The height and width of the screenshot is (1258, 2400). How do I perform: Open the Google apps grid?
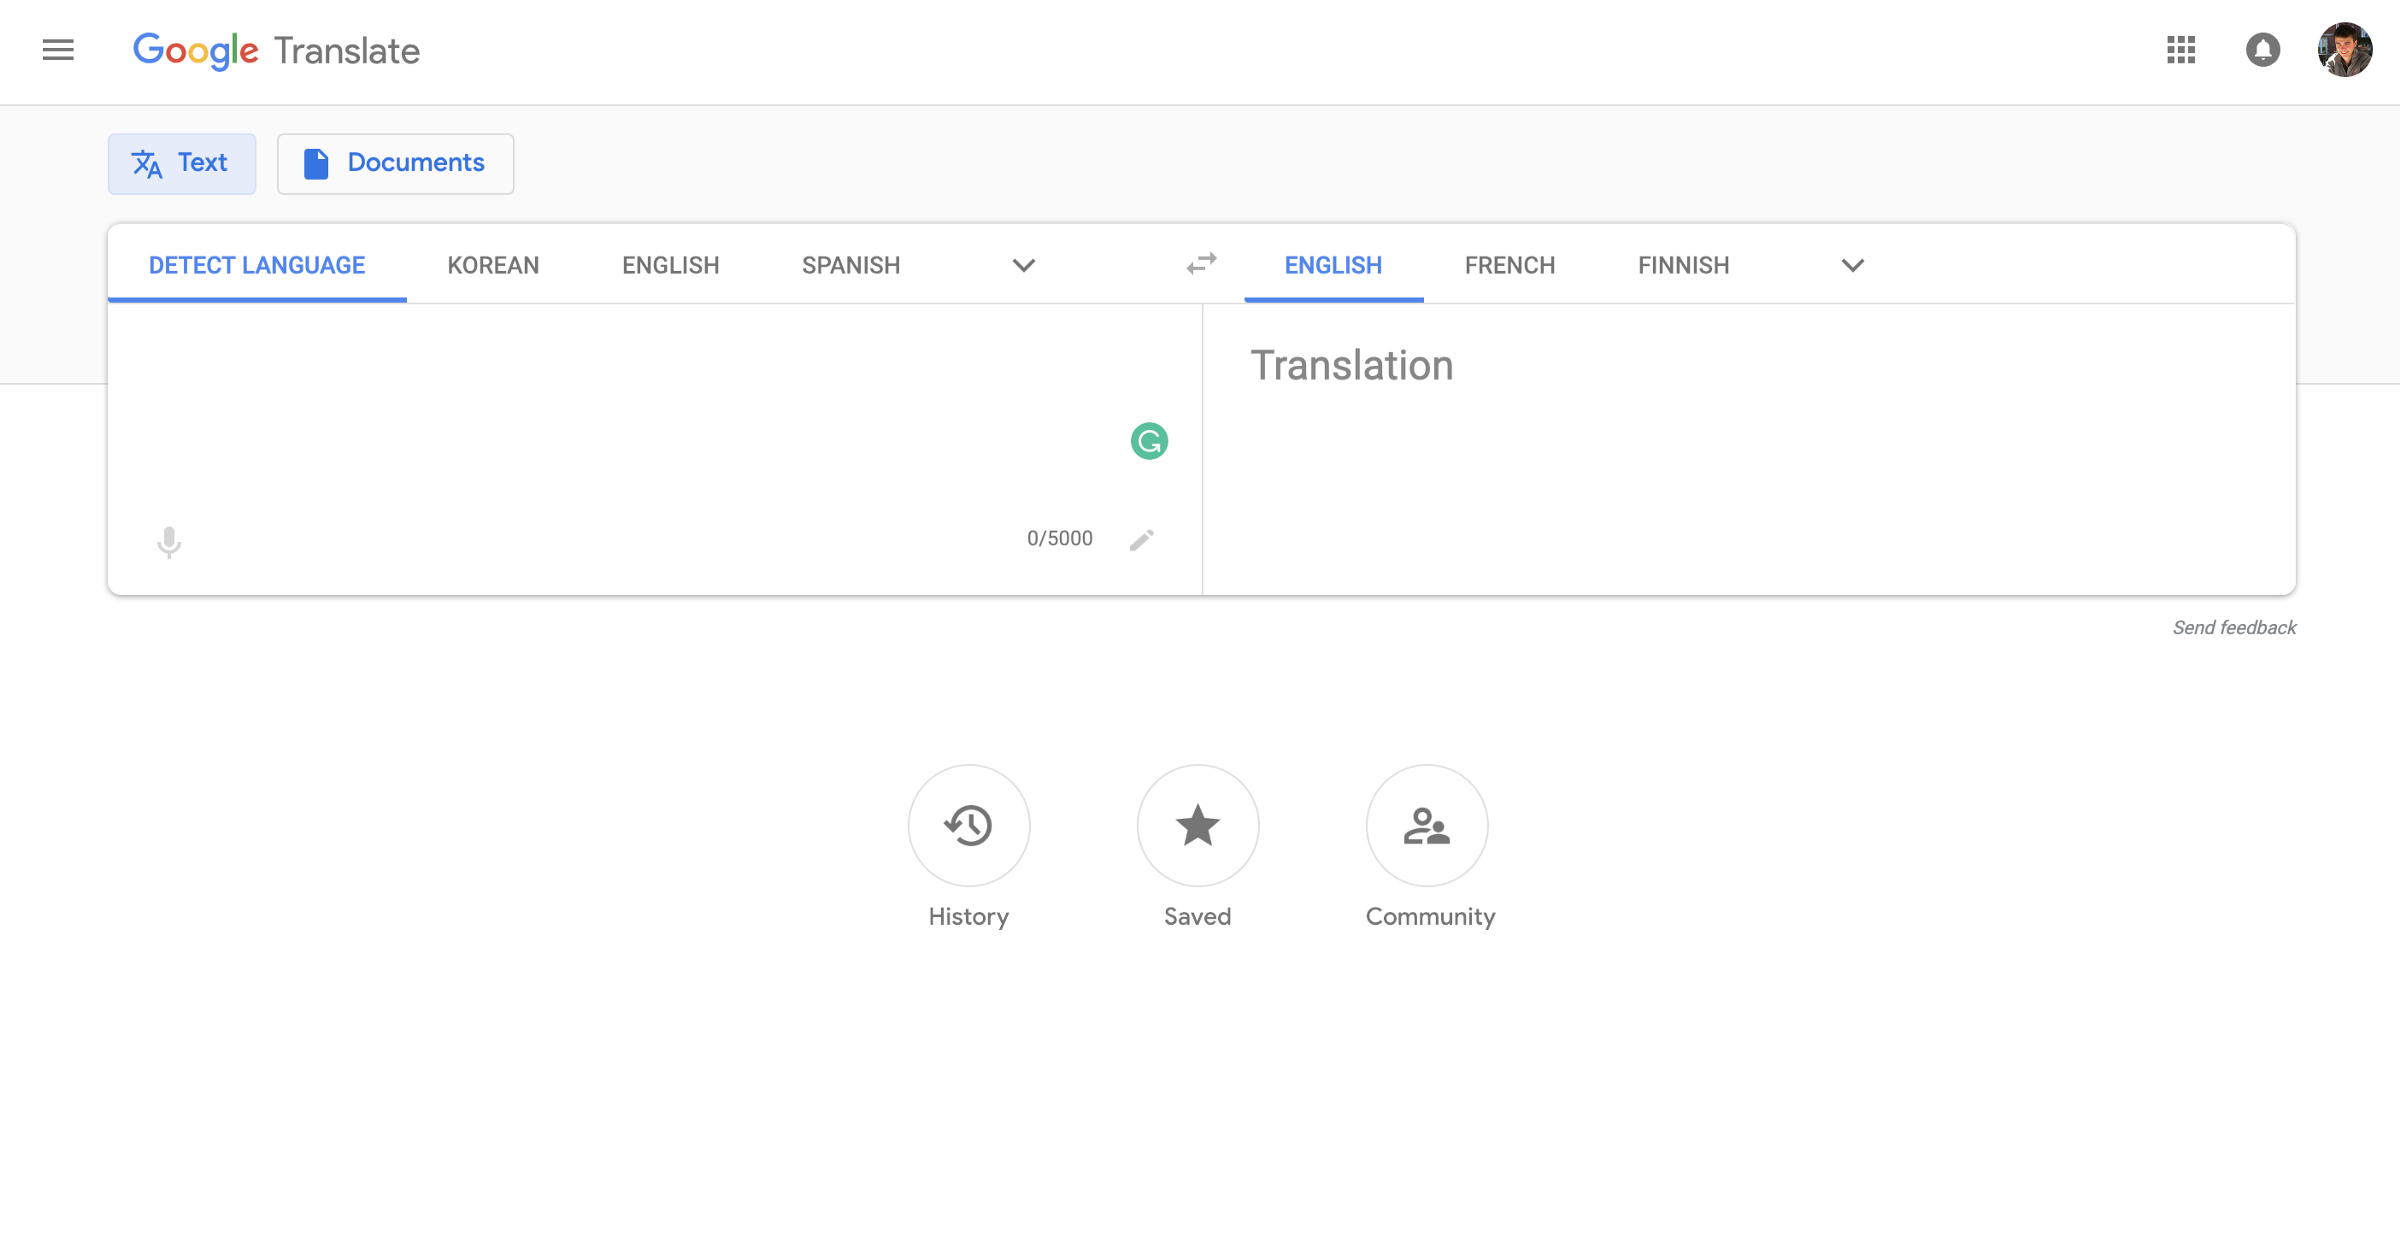tap(2181, 50)
